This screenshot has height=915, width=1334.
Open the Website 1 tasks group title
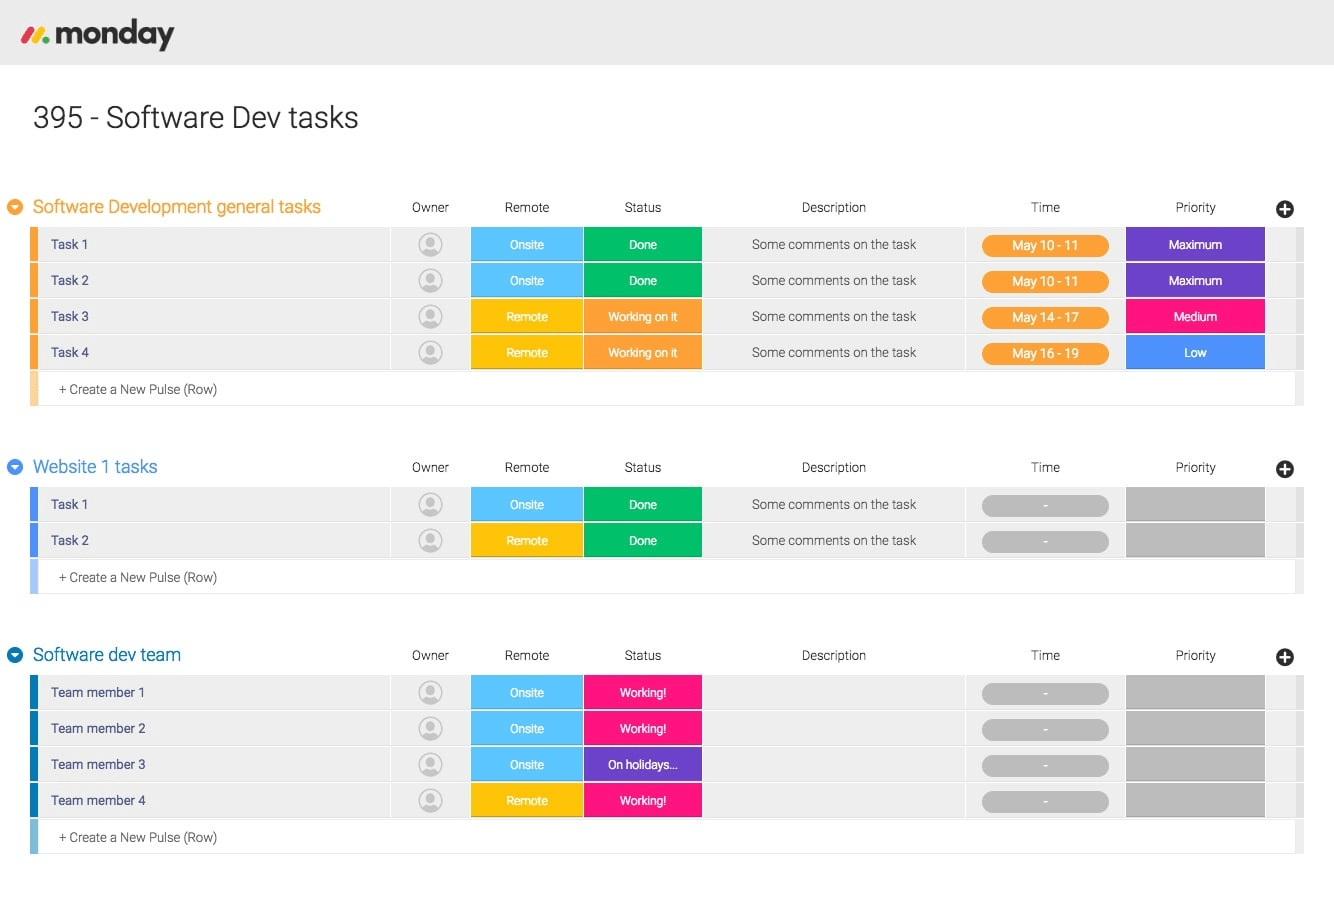95,467
